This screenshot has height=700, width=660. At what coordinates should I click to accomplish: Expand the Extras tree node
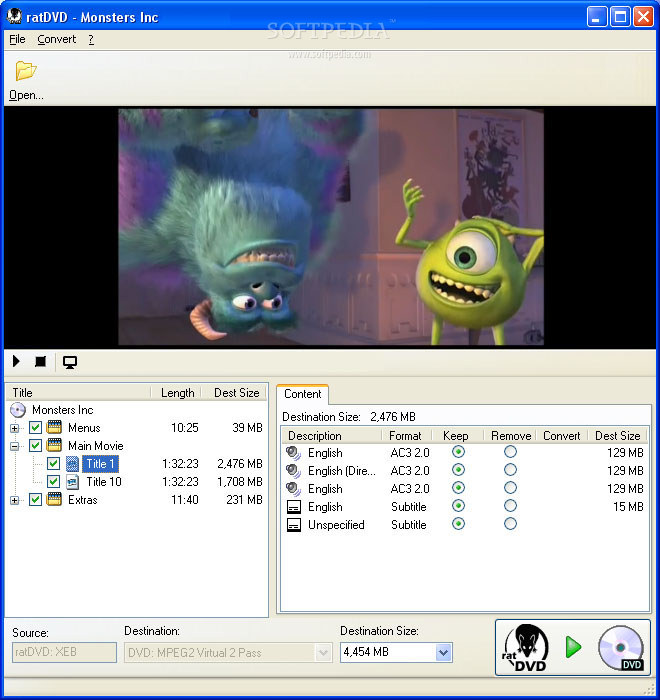(x=15, y=500)
